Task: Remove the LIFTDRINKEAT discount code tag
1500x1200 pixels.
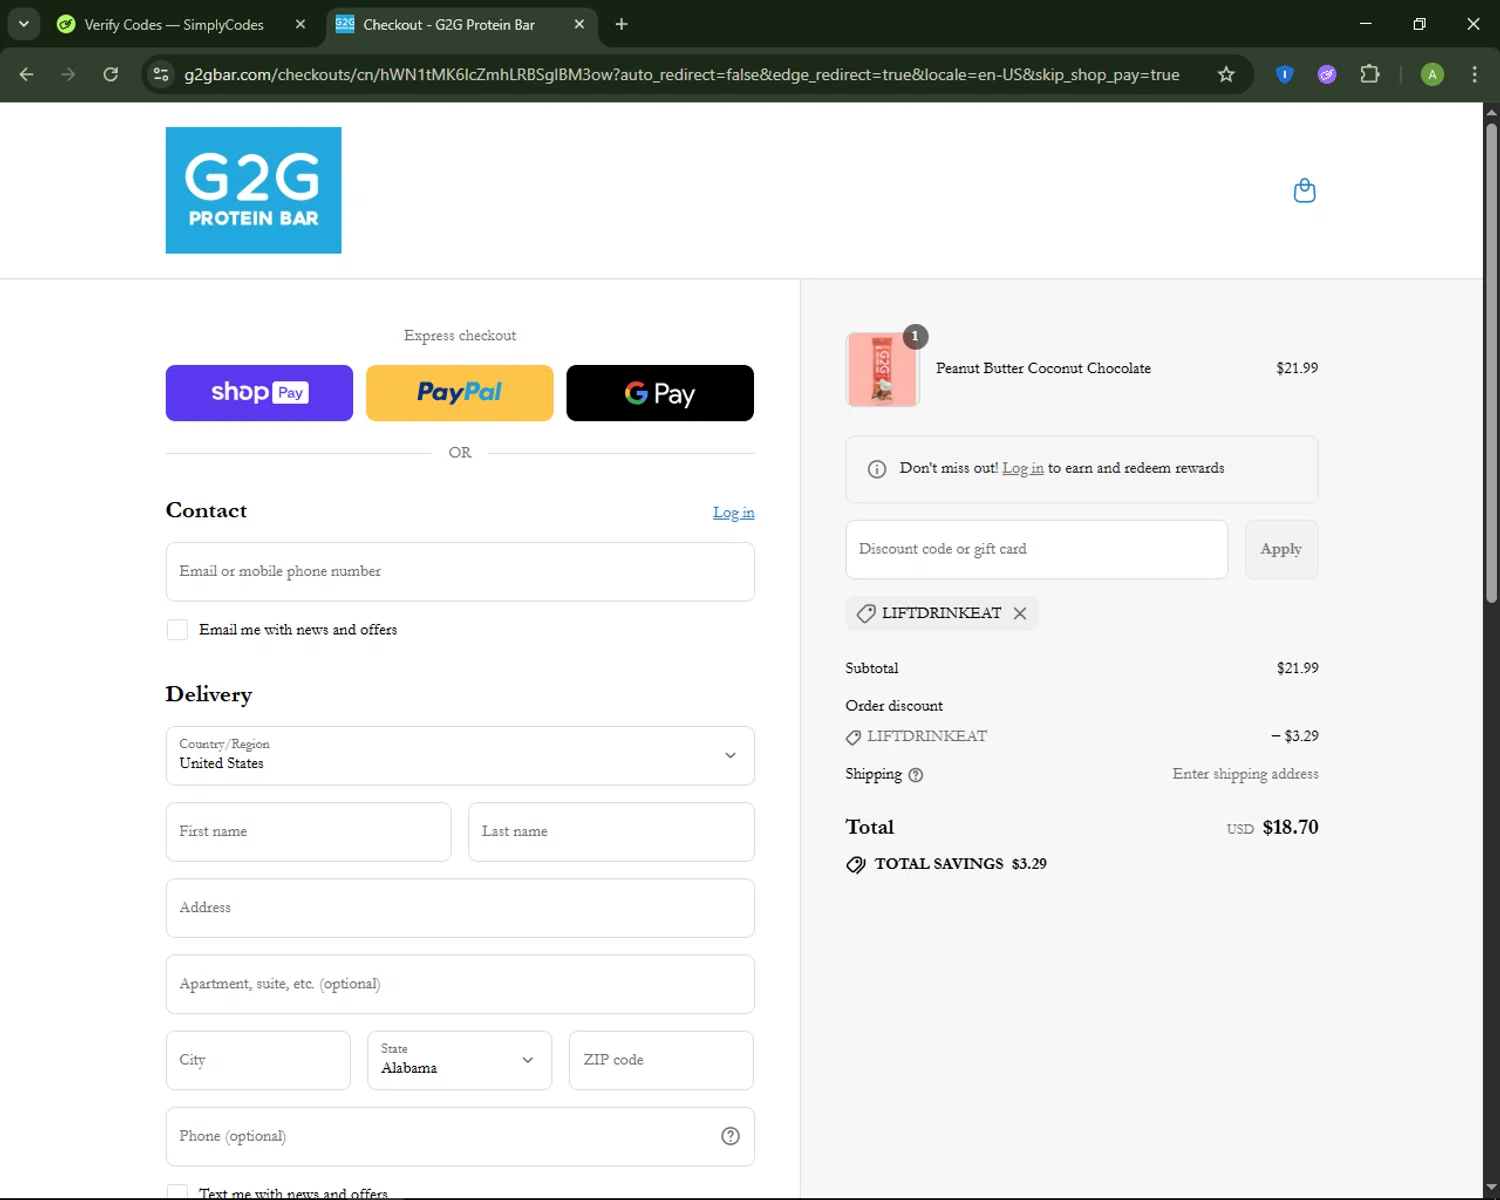Action: click(x=1020, y=613)
